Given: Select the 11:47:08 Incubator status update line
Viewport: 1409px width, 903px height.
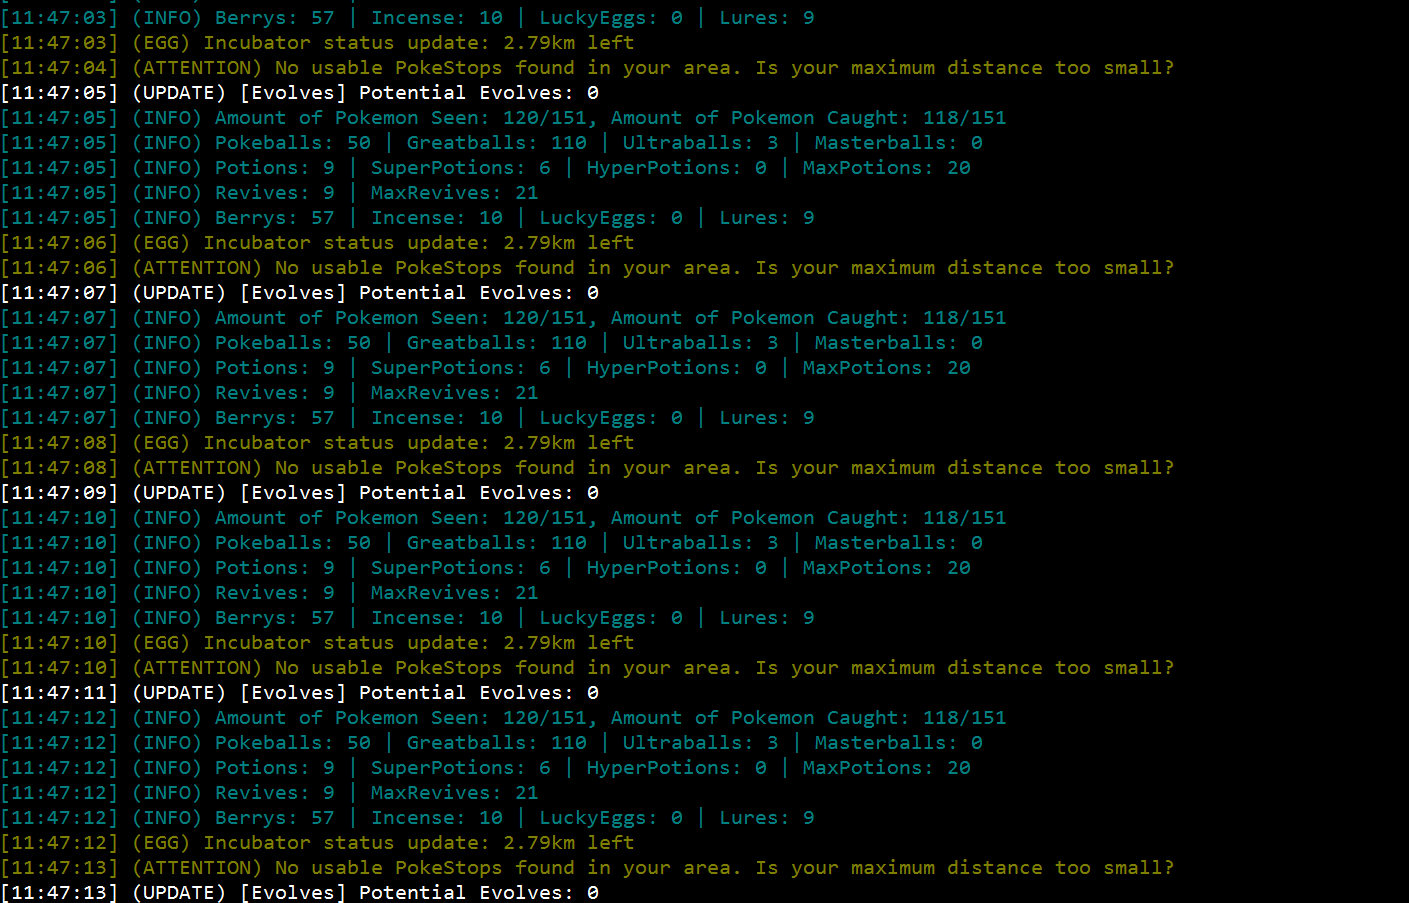Looking at the screenshot, I should [x=317, y=443].
